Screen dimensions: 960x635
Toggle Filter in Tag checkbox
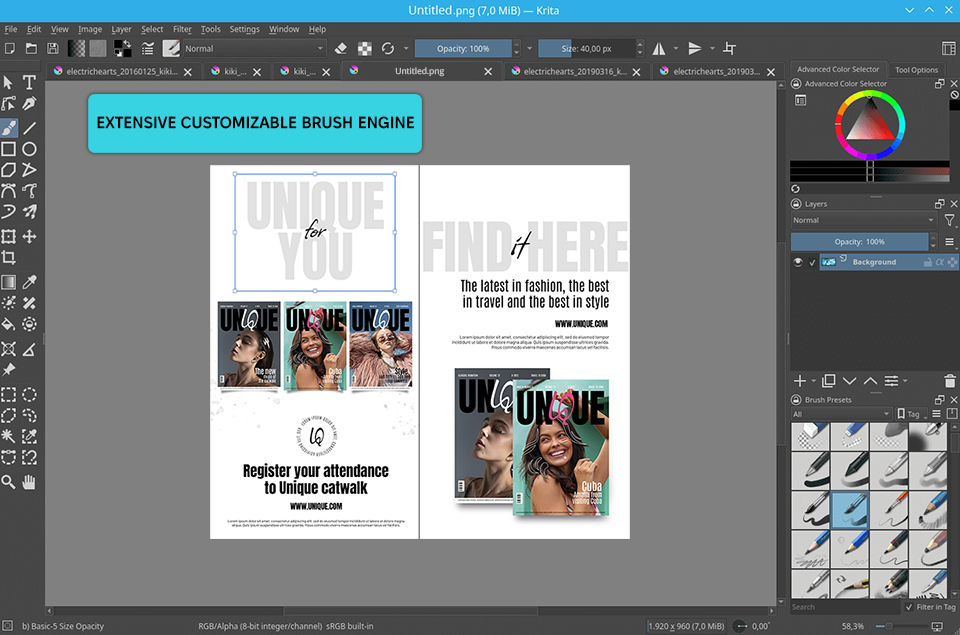(x=909, y=607)
